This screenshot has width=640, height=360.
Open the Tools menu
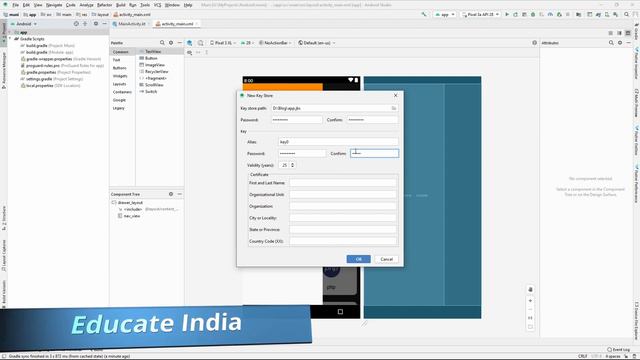tap(145, 5)
